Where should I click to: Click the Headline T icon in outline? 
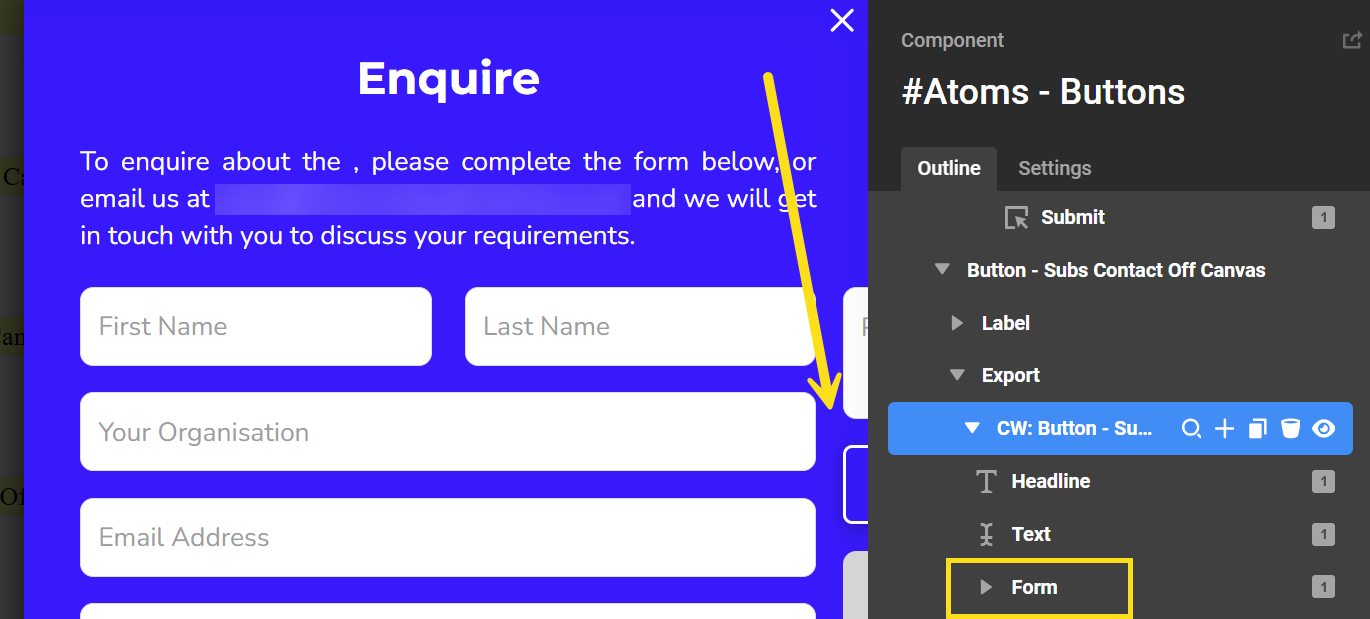986,482
